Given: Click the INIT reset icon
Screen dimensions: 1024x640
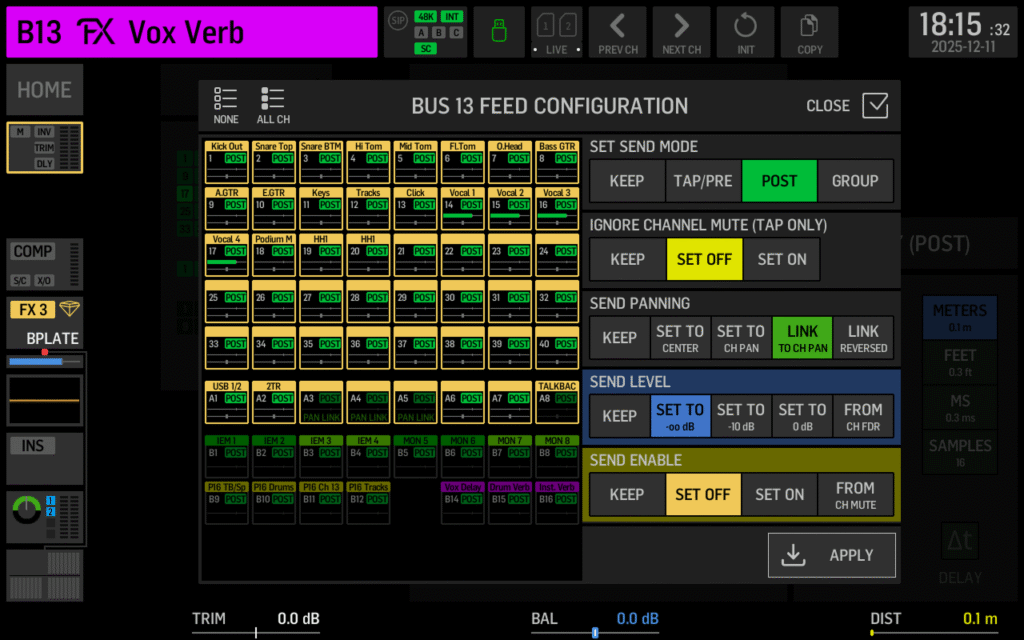Looking at the screenshot, I should (745, 32).
